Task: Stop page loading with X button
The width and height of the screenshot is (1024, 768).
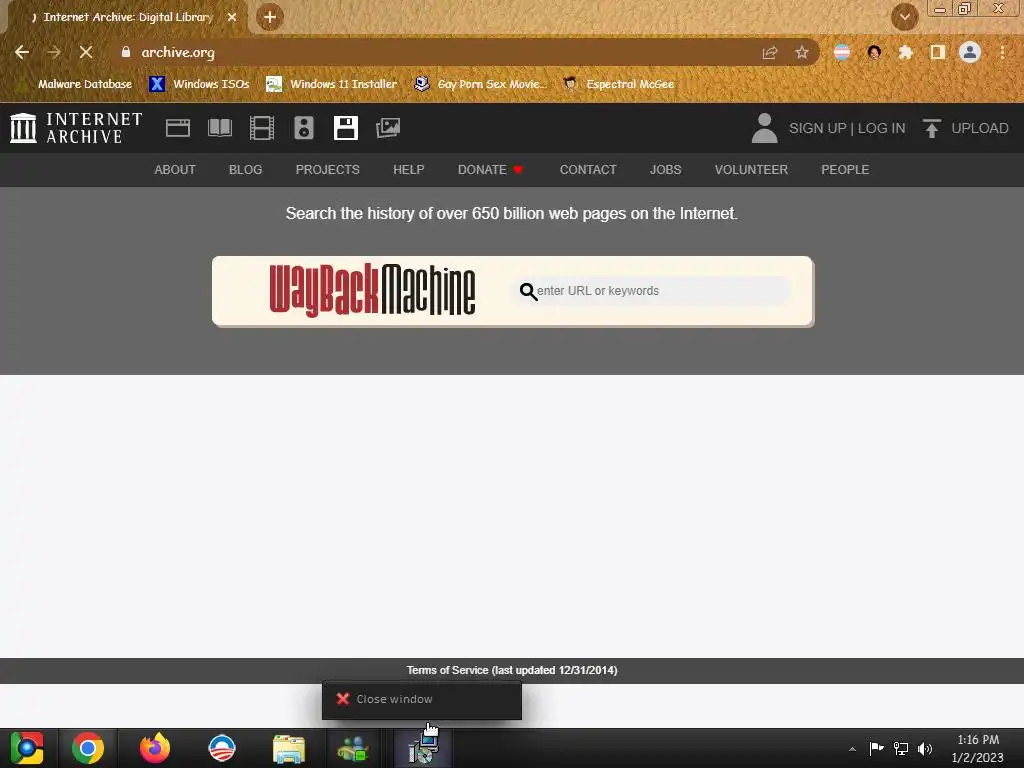Action: [x=86, y=52]
